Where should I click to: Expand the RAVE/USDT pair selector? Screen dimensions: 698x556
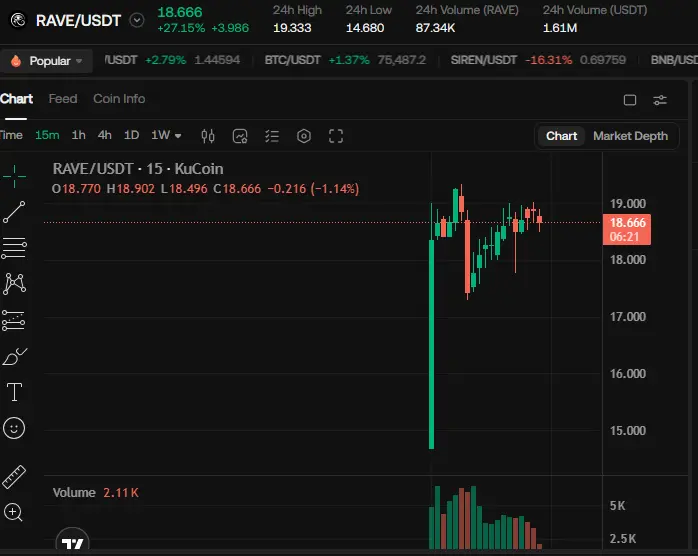[137, 20]
